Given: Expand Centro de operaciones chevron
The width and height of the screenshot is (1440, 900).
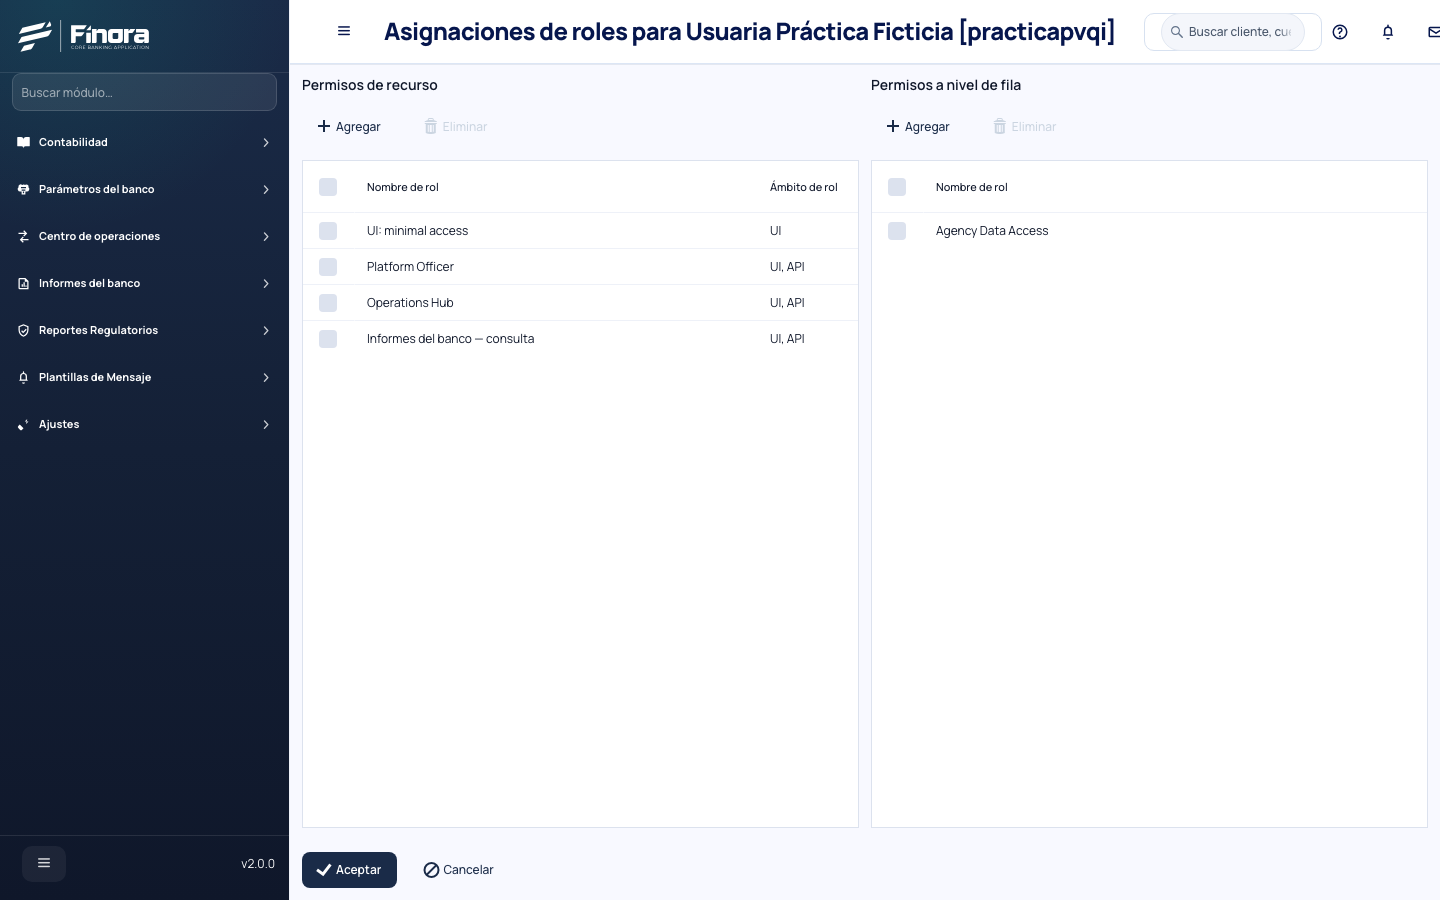Looking at the screenshot, I should [266, 236].
